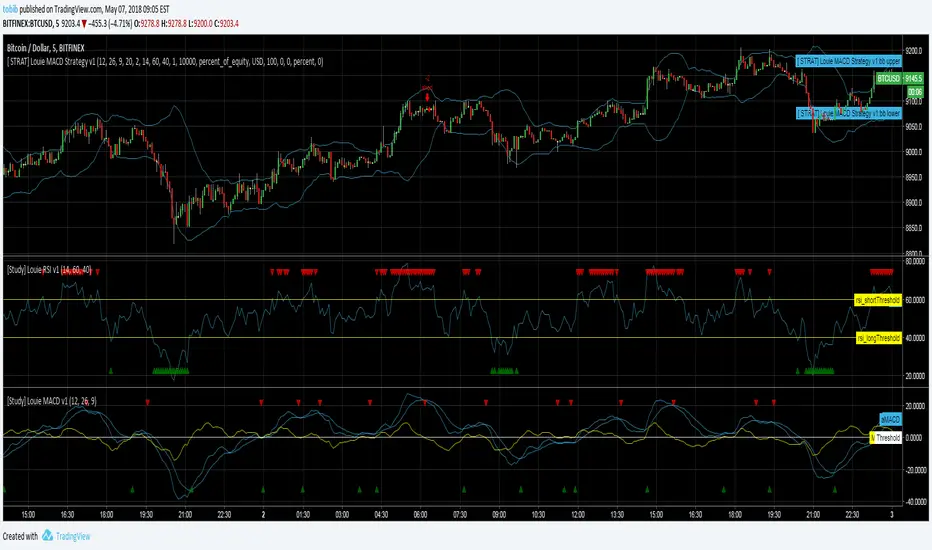This screenshot has width=932, height=550.
Task: Click the rsi_longThreshold yellow label
Action: 879,338
